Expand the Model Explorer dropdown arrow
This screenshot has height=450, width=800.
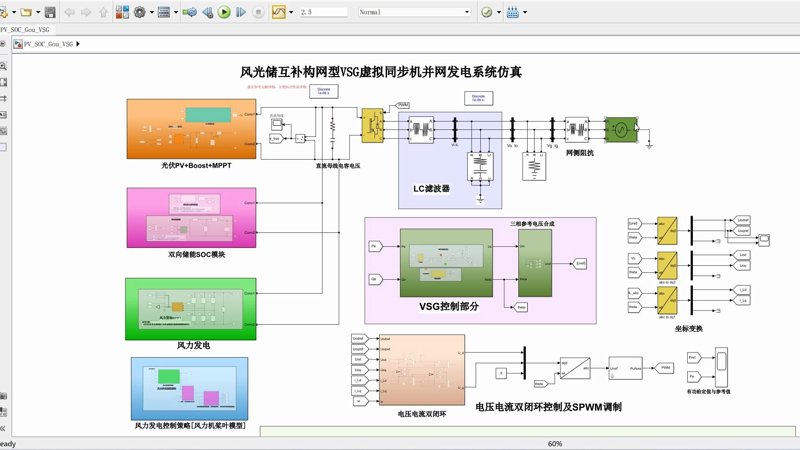pyautogui.click(x=176, y=12)
